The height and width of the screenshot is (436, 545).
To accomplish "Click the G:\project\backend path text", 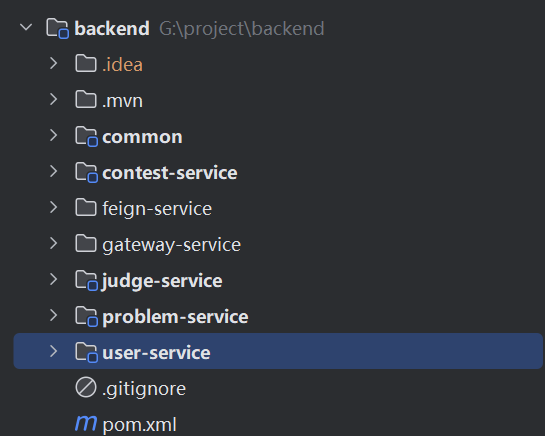I will coord(242,29).
